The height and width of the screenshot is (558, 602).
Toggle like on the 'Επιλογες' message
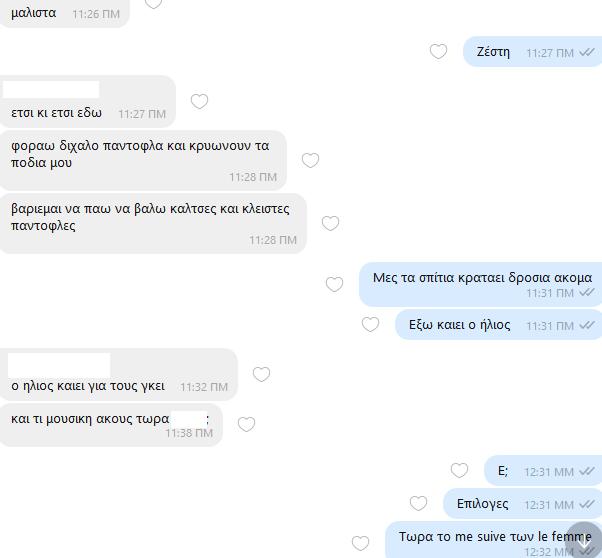click(x=418, y=503)
